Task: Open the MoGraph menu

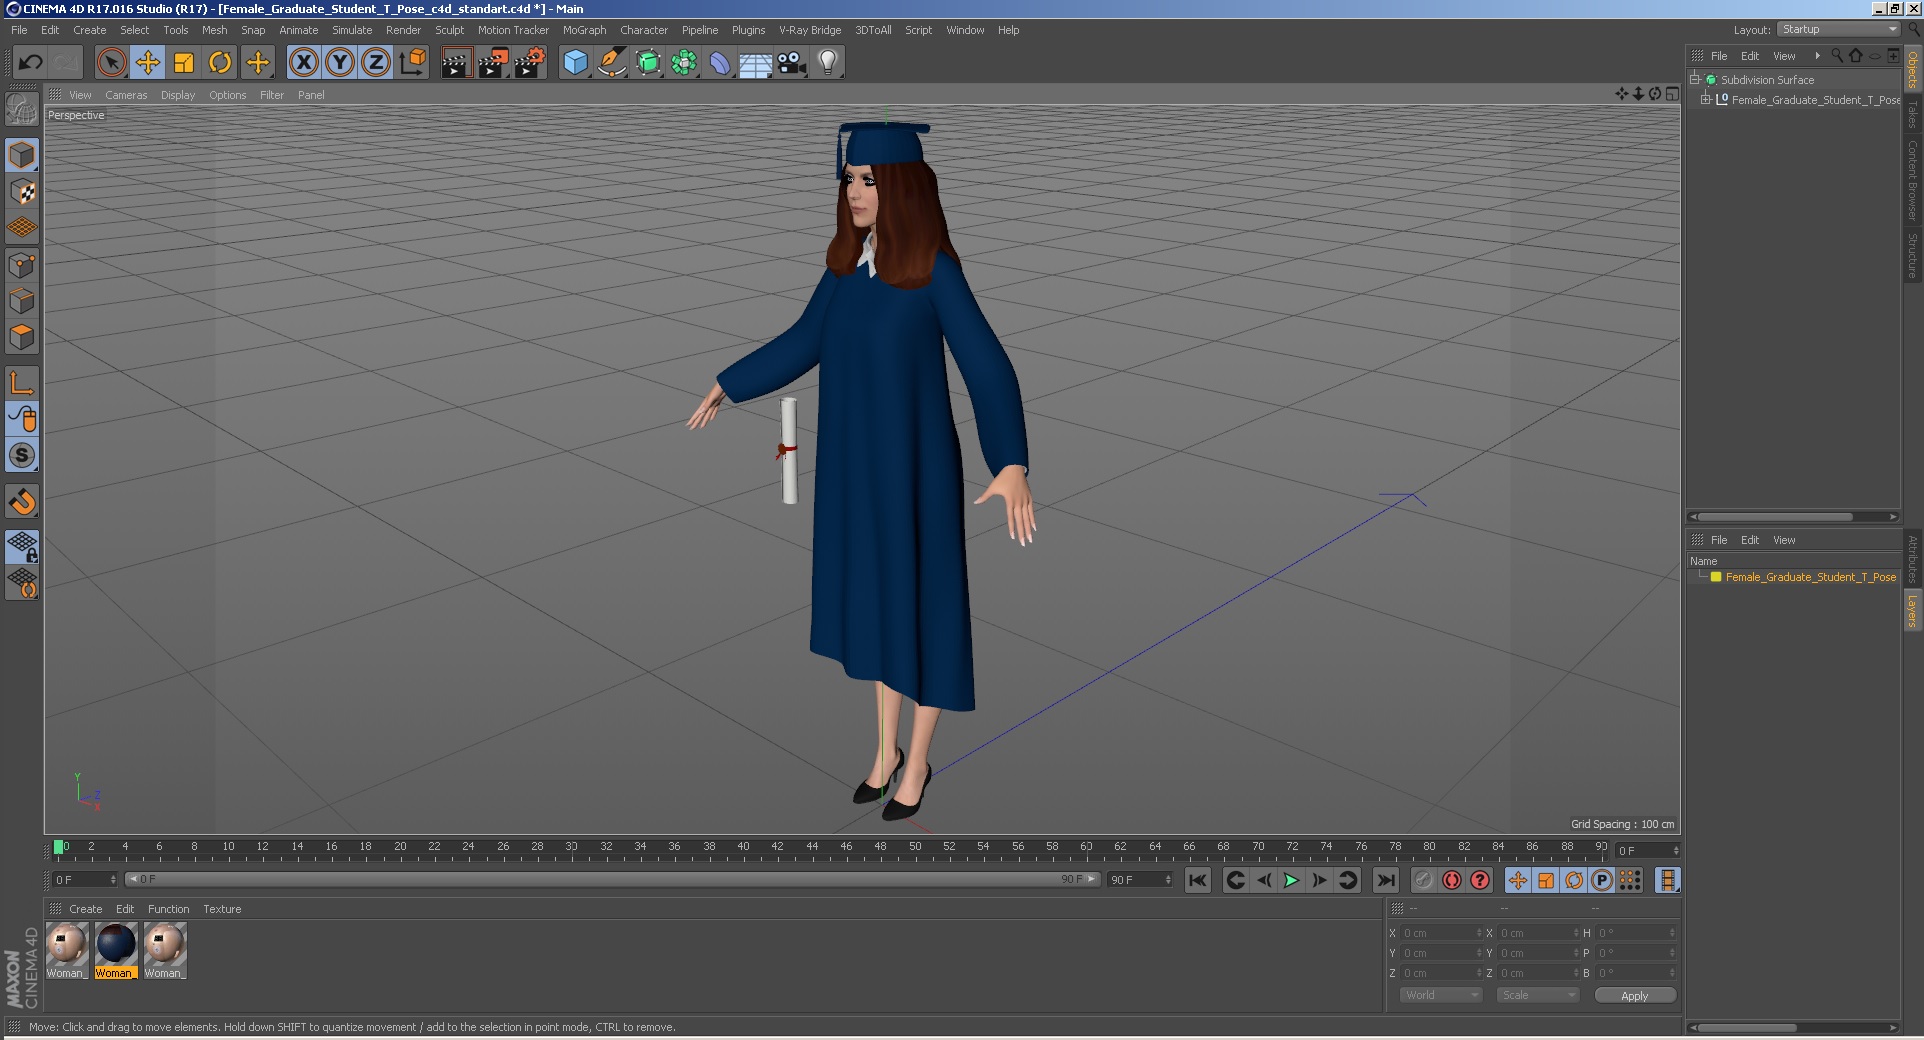Action: (584, 30)
